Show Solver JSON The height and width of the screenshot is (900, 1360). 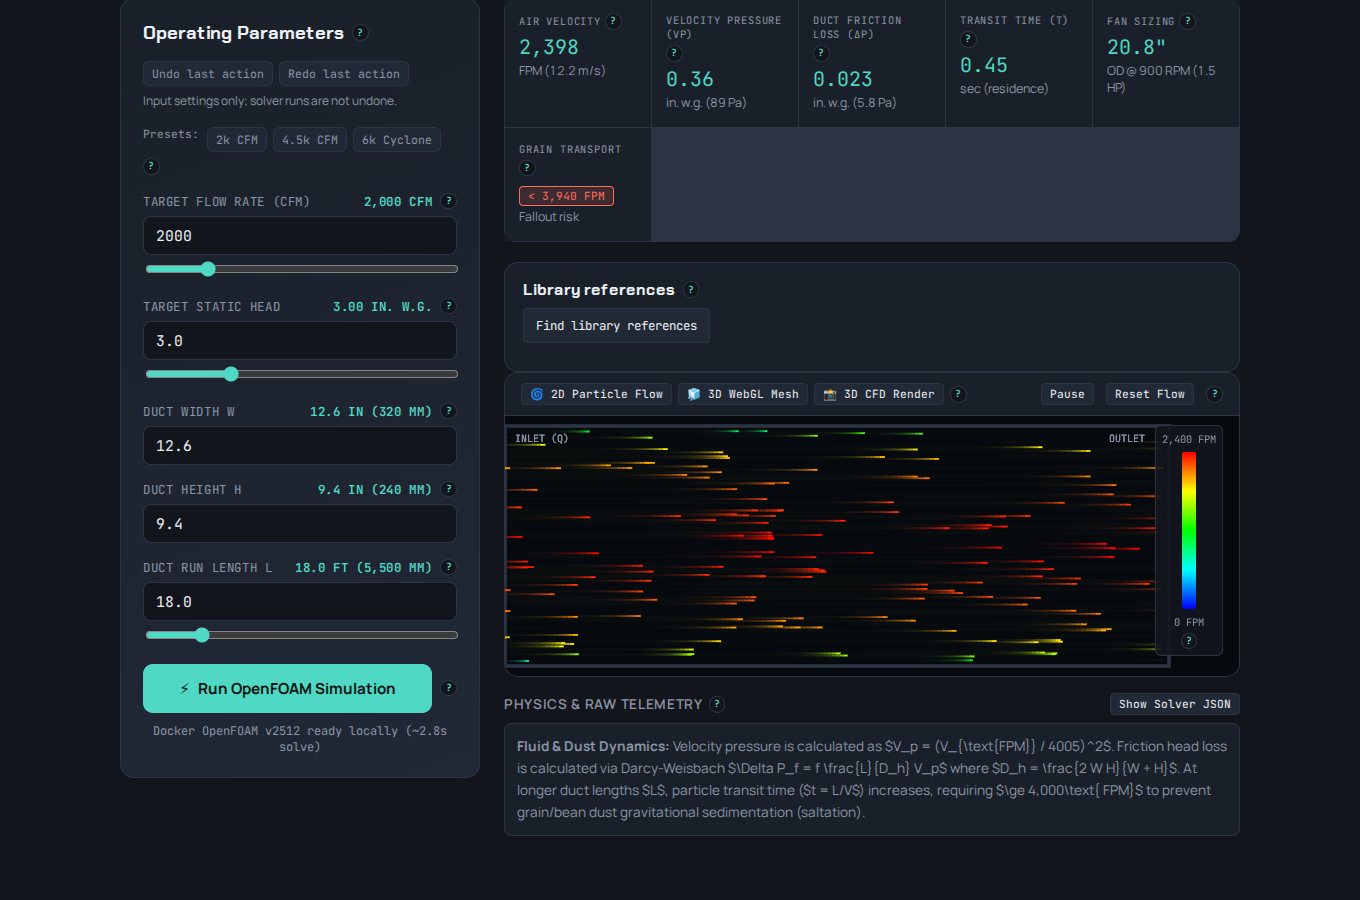click(x=1175, y=704)
